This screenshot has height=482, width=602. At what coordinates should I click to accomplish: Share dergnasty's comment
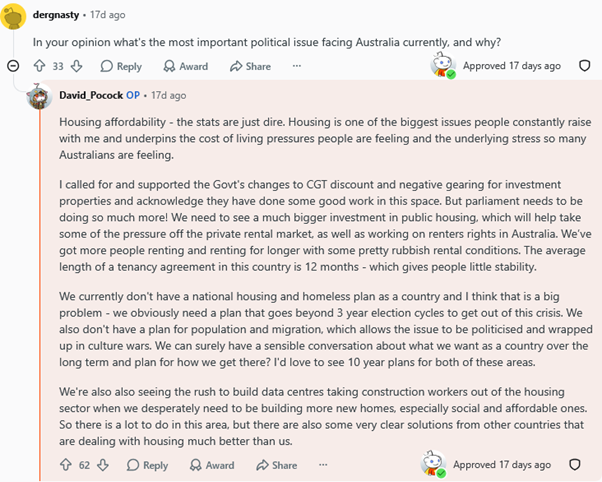tap(250, 66)
